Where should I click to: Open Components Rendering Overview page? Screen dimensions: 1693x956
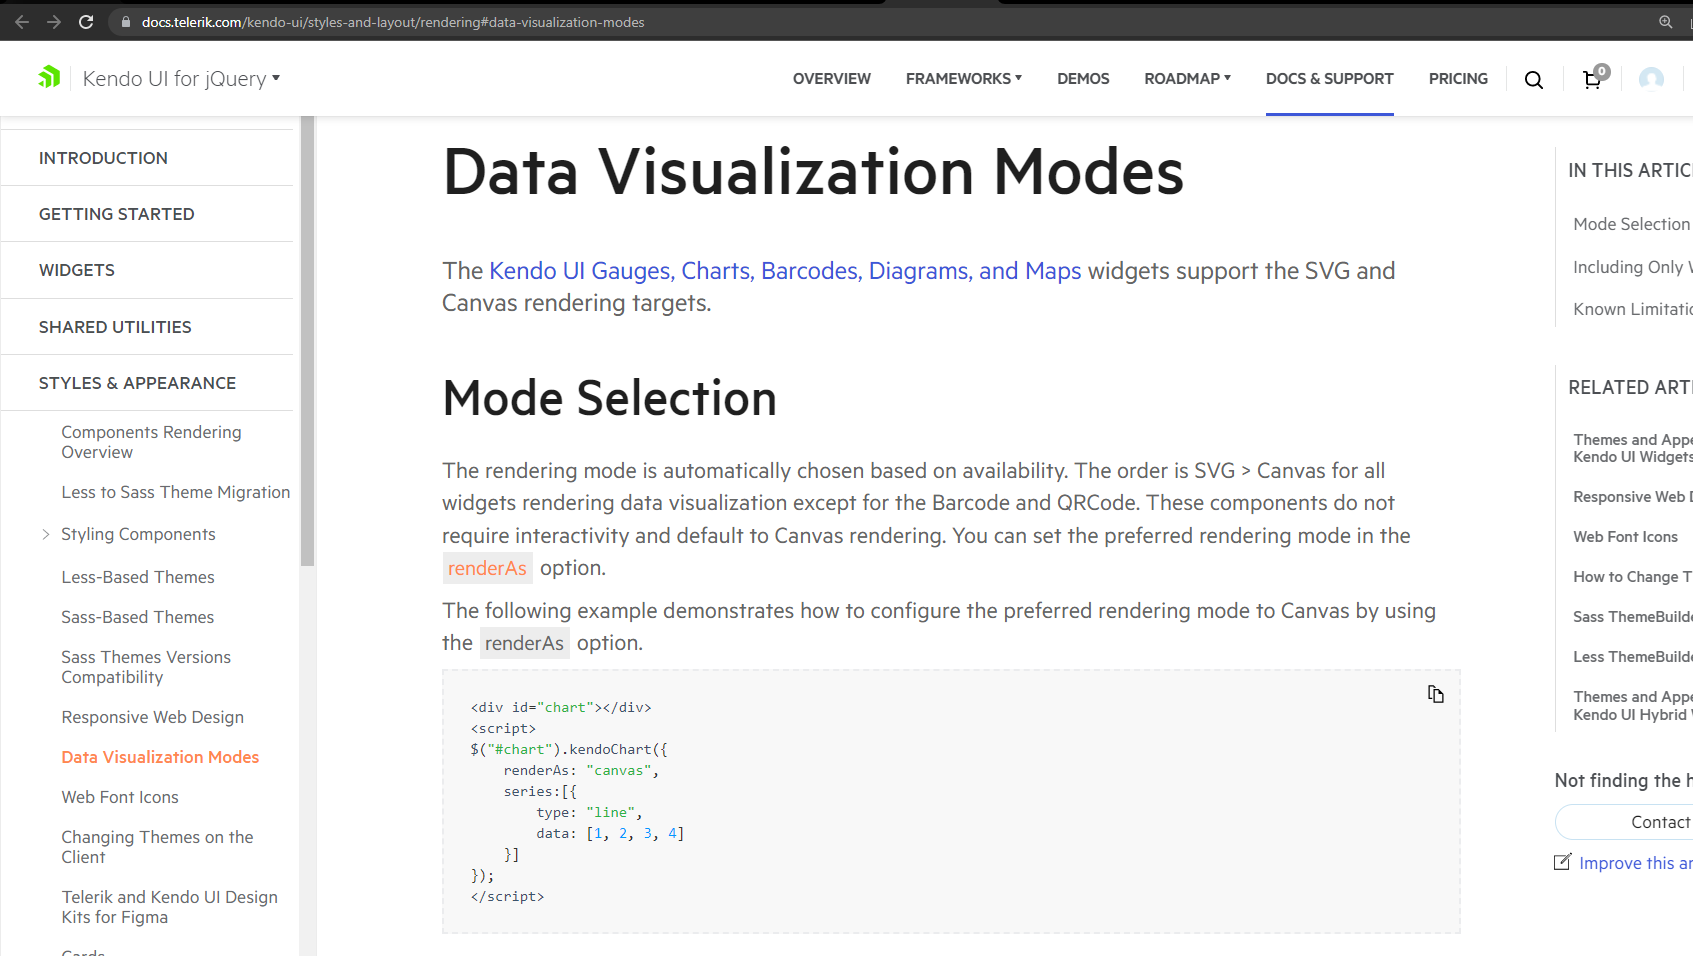tap(151, 442)
